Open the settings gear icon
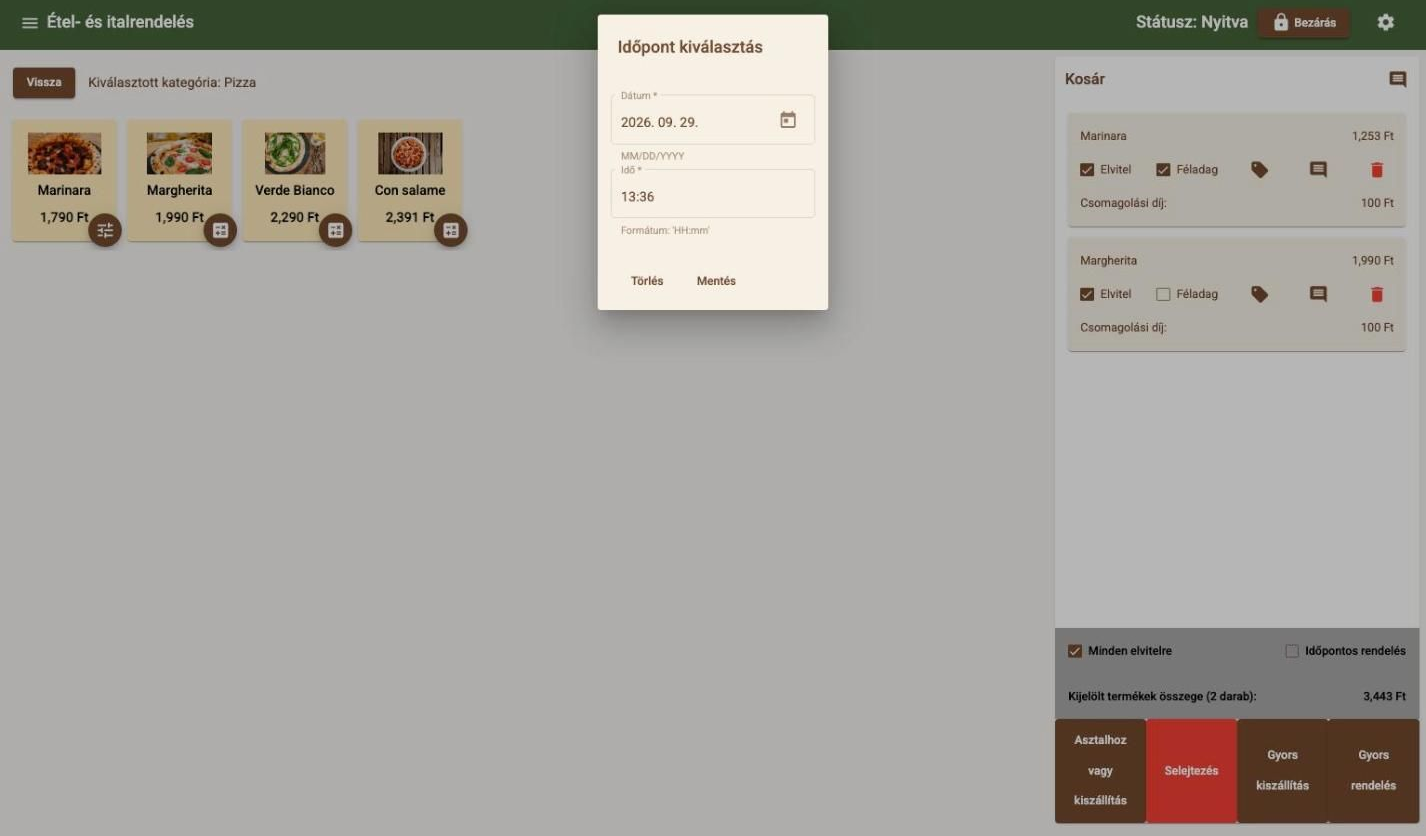This screenshot has height=836, width=1426. [x=1385, y=22]
